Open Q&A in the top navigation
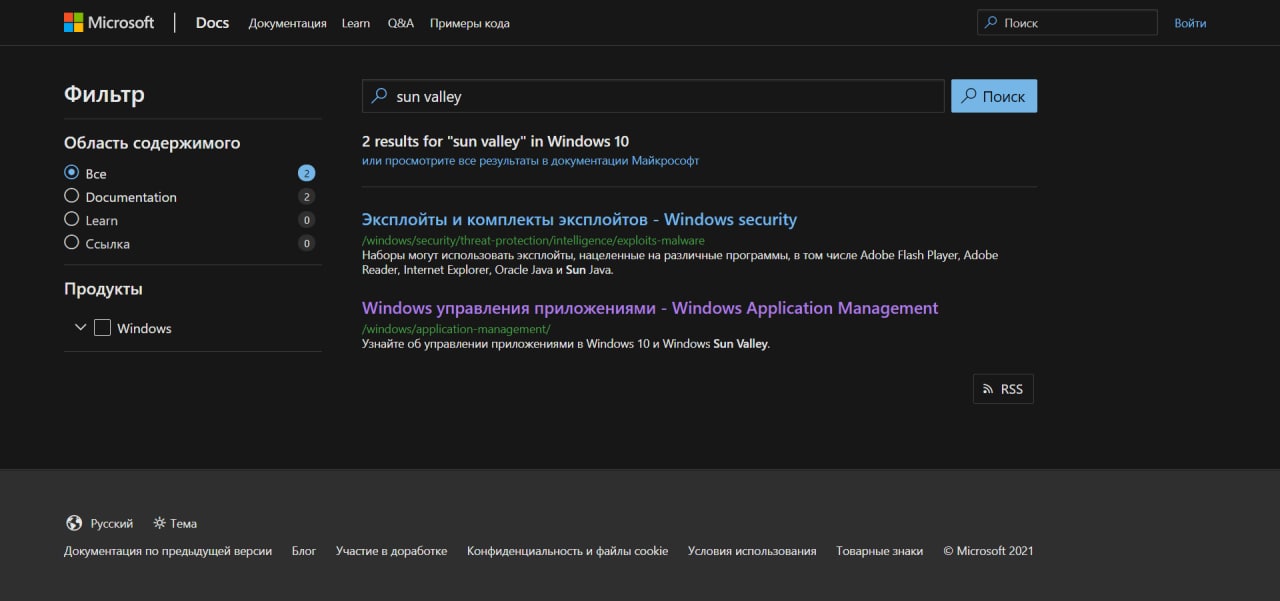This screenshot has height=601, width=1280. click(x=400, y=23)
